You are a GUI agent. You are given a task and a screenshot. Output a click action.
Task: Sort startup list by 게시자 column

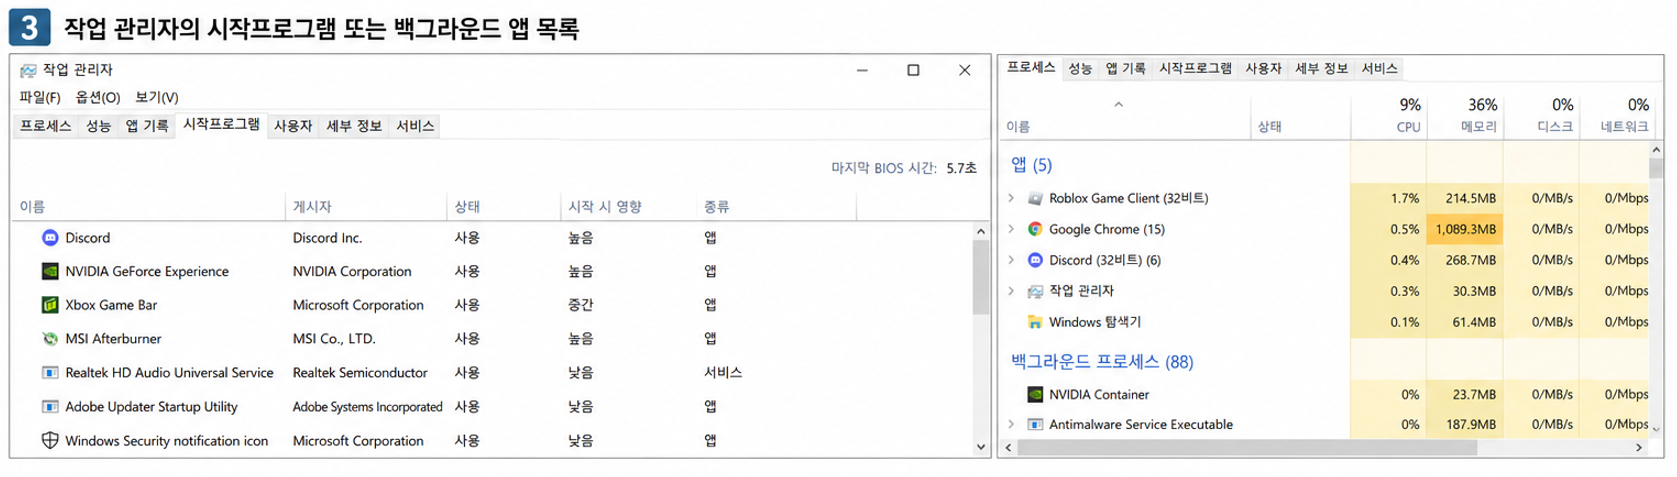click(x=365, y=207)
